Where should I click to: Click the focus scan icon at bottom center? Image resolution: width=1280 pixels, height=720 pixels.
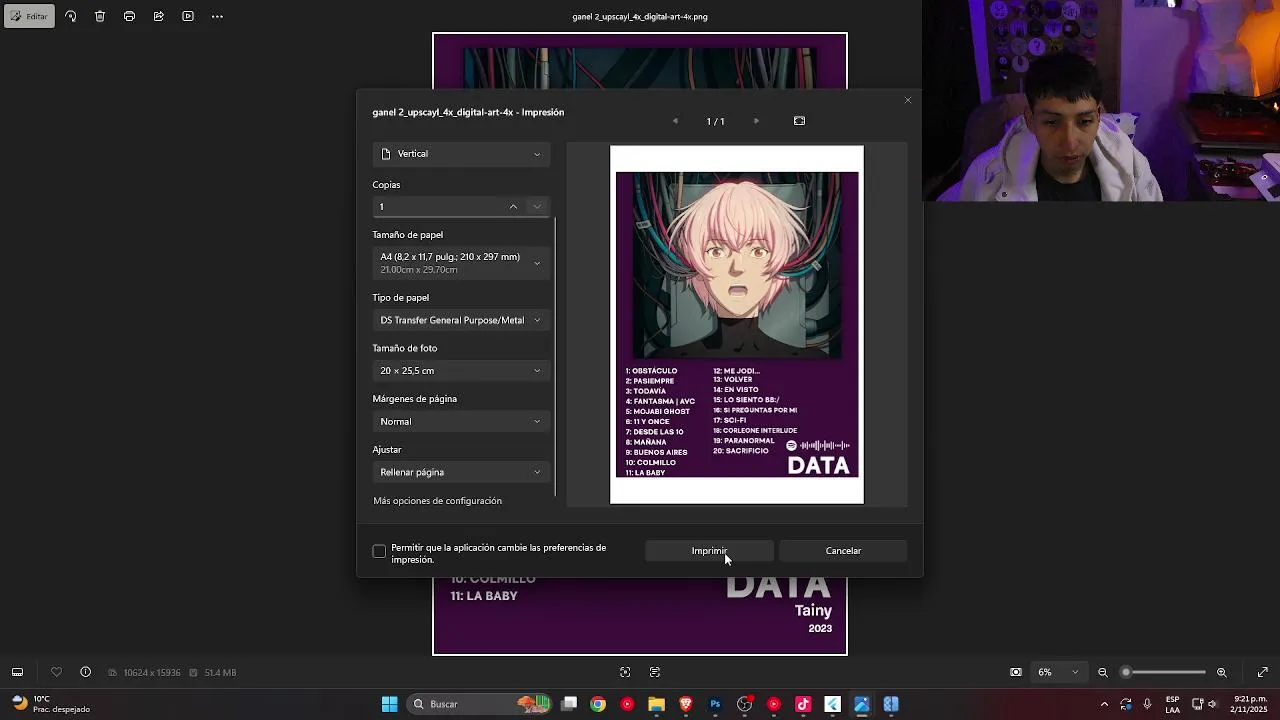625,672
